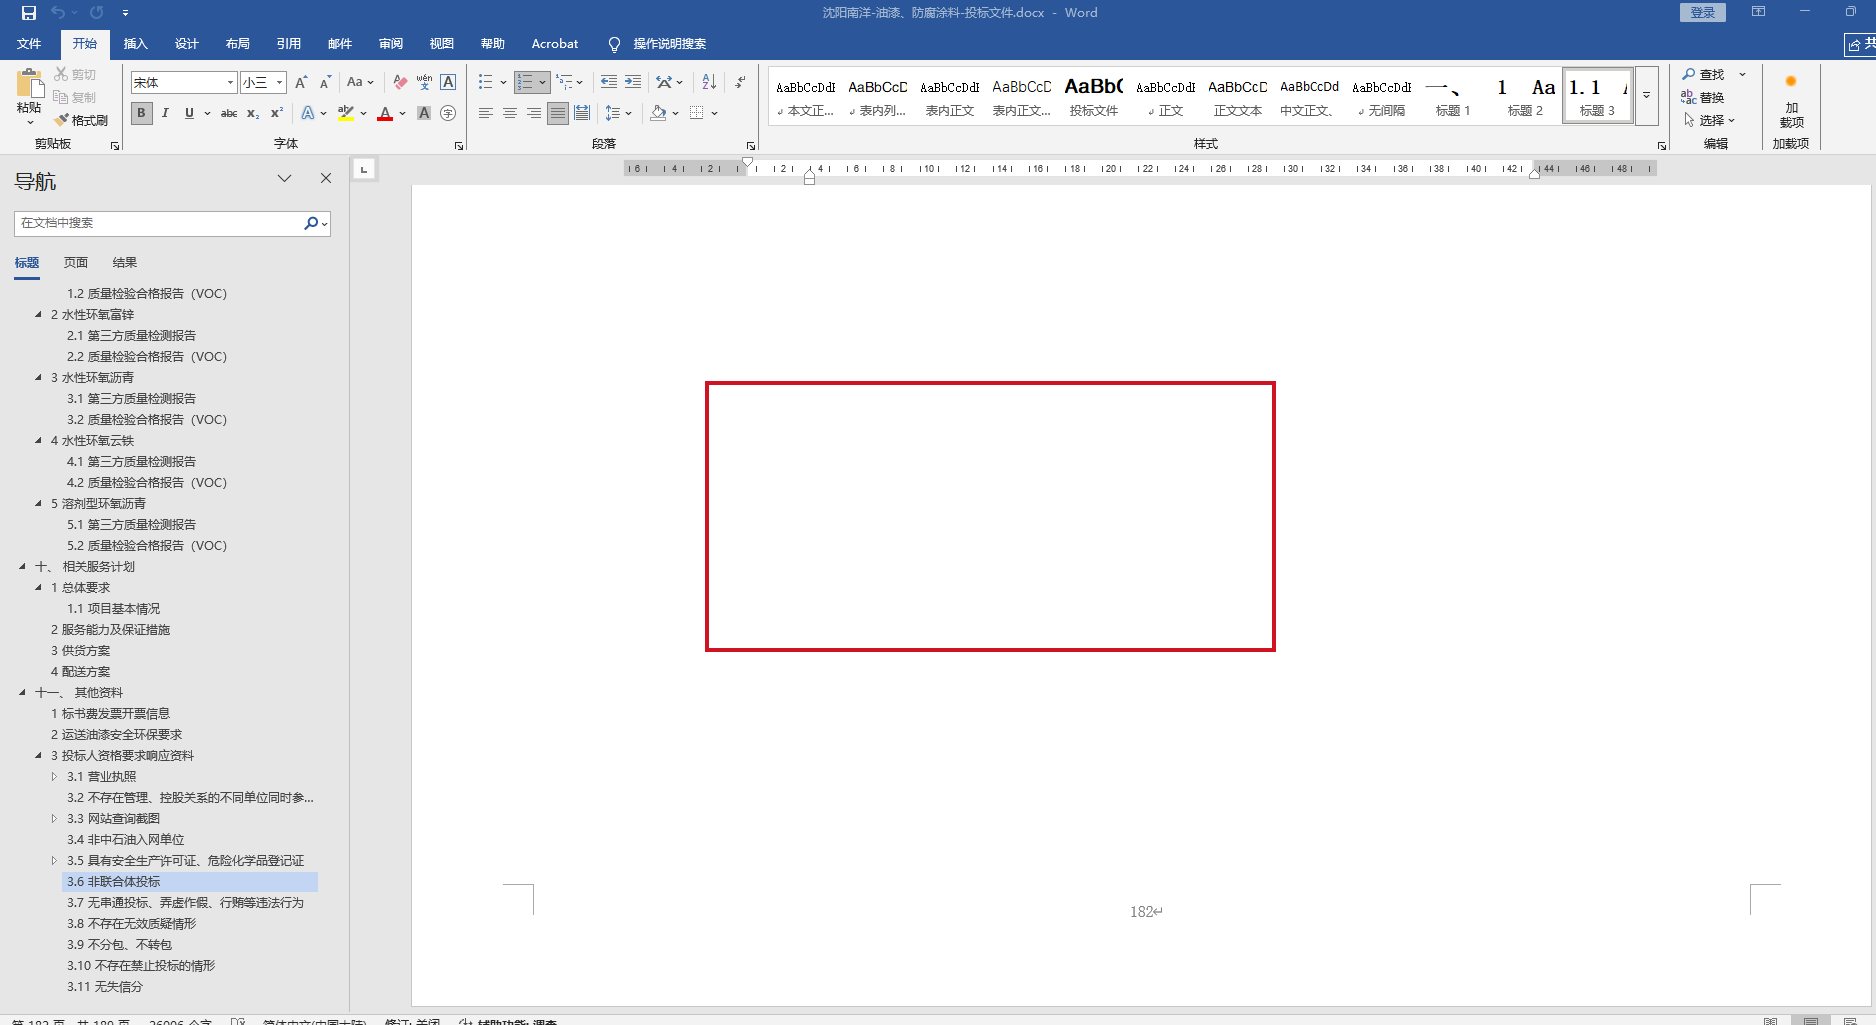Switch to the Layout (布局) ribbon tab
The width and height of the screenshot is (1876, 1025).
coord(238,44)
